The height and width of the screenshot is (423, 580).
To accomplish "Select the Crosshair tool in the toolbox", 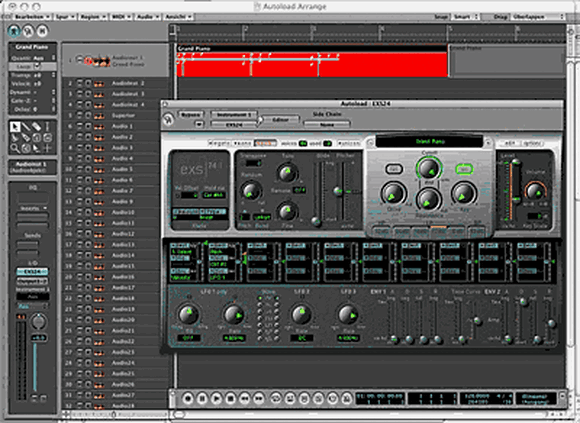I will 47,149.
